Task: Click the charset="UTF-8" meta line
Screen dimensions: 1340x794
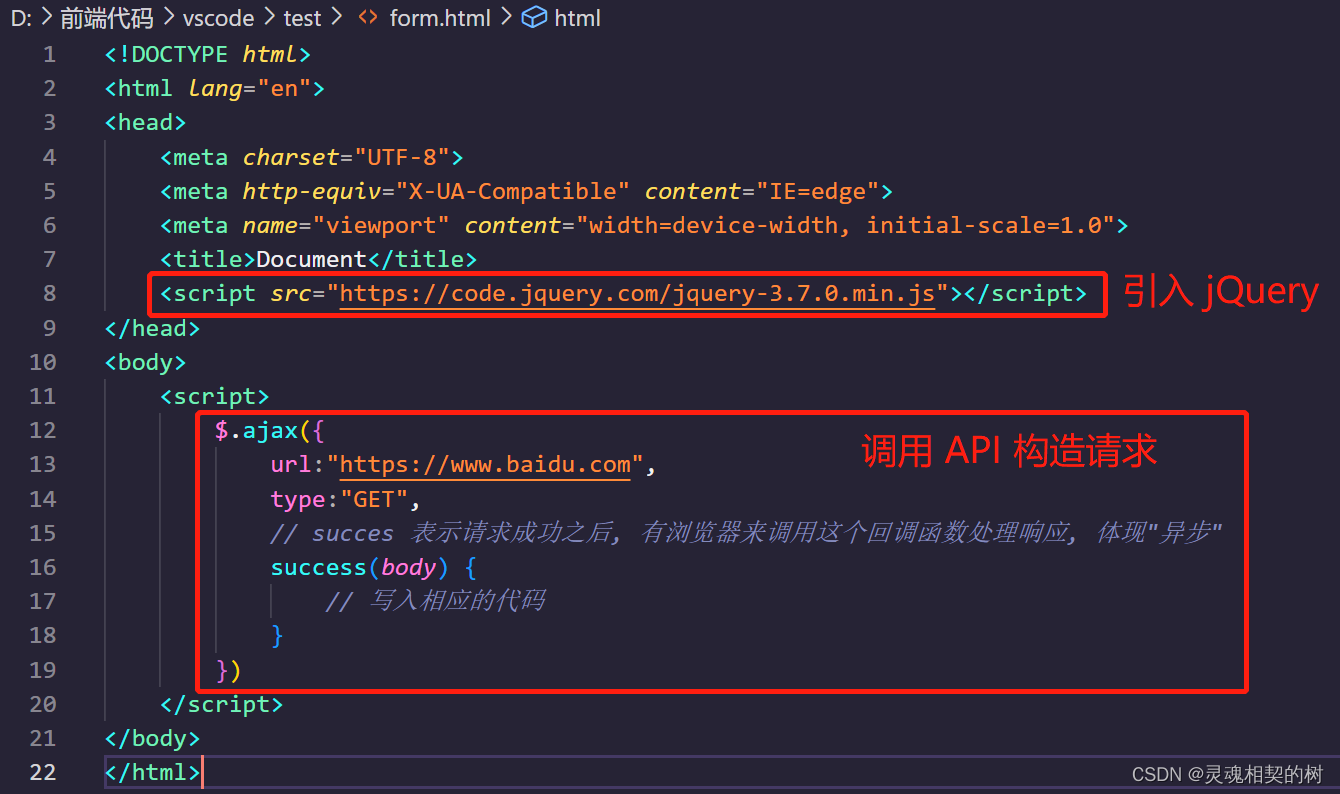Action: tap(312, 157)
